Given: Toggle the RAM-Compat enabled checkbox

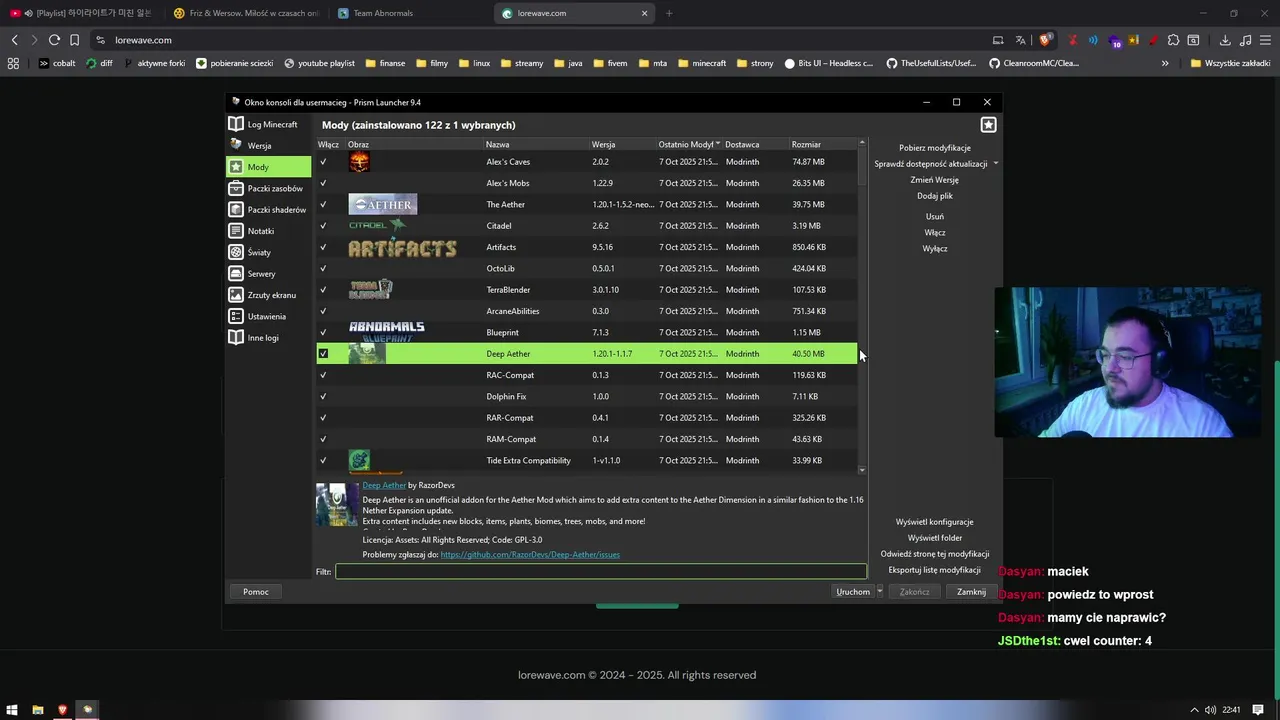Looking at the screenshot, I should (x=323, y=439).
